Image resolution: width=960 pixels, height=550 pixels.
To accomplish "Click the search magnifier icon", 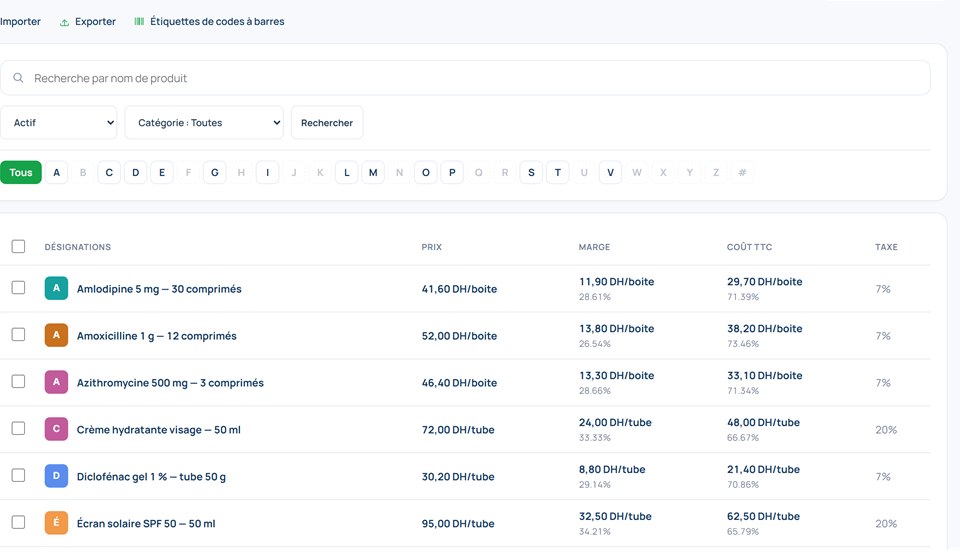I will pyautogui.click(x=18, y=78).
